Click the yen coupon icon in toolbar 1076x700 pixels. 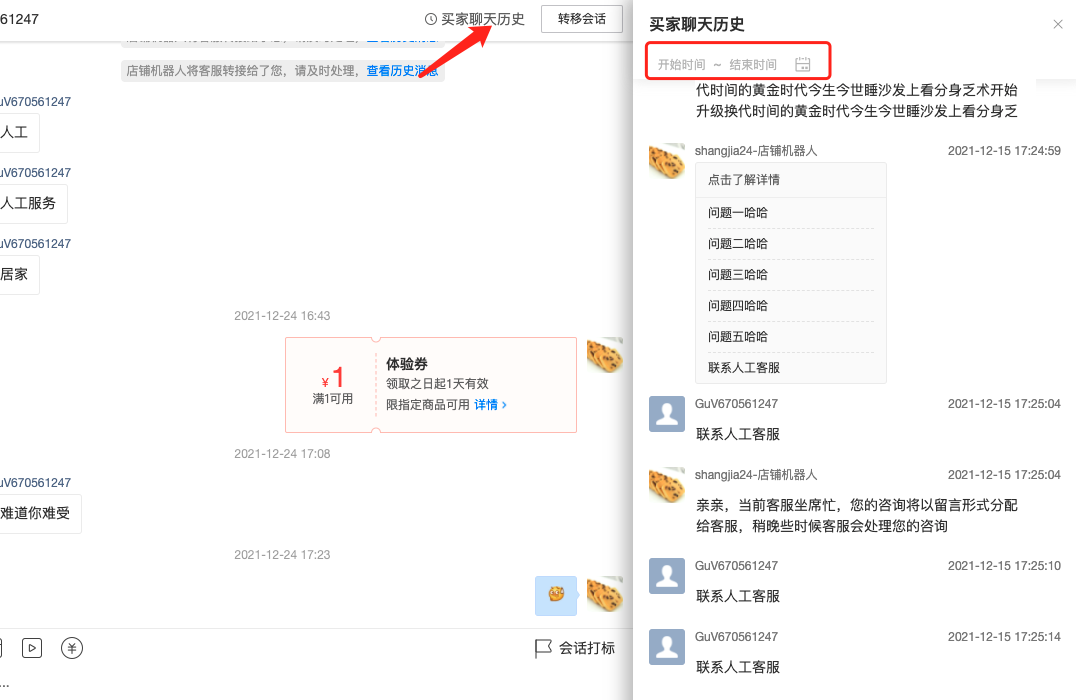coord(72,648)
